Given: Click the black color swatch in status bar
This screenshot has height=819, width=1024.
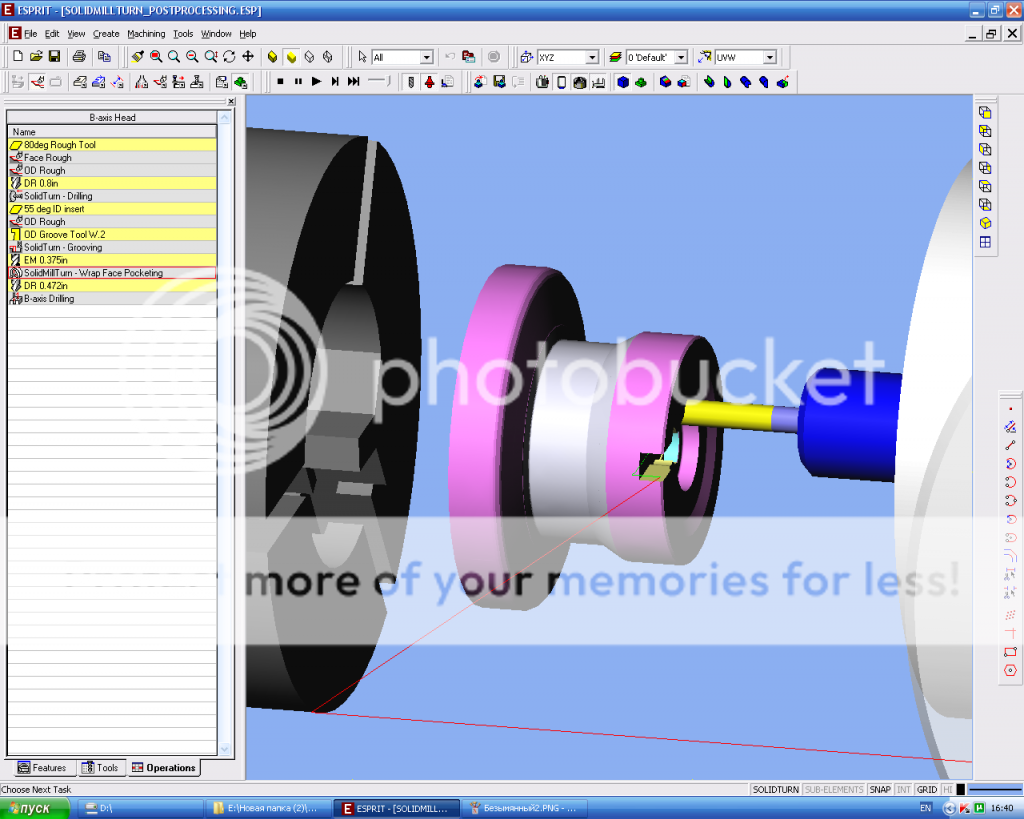Looking at the screenshot, I should [961, 789].
